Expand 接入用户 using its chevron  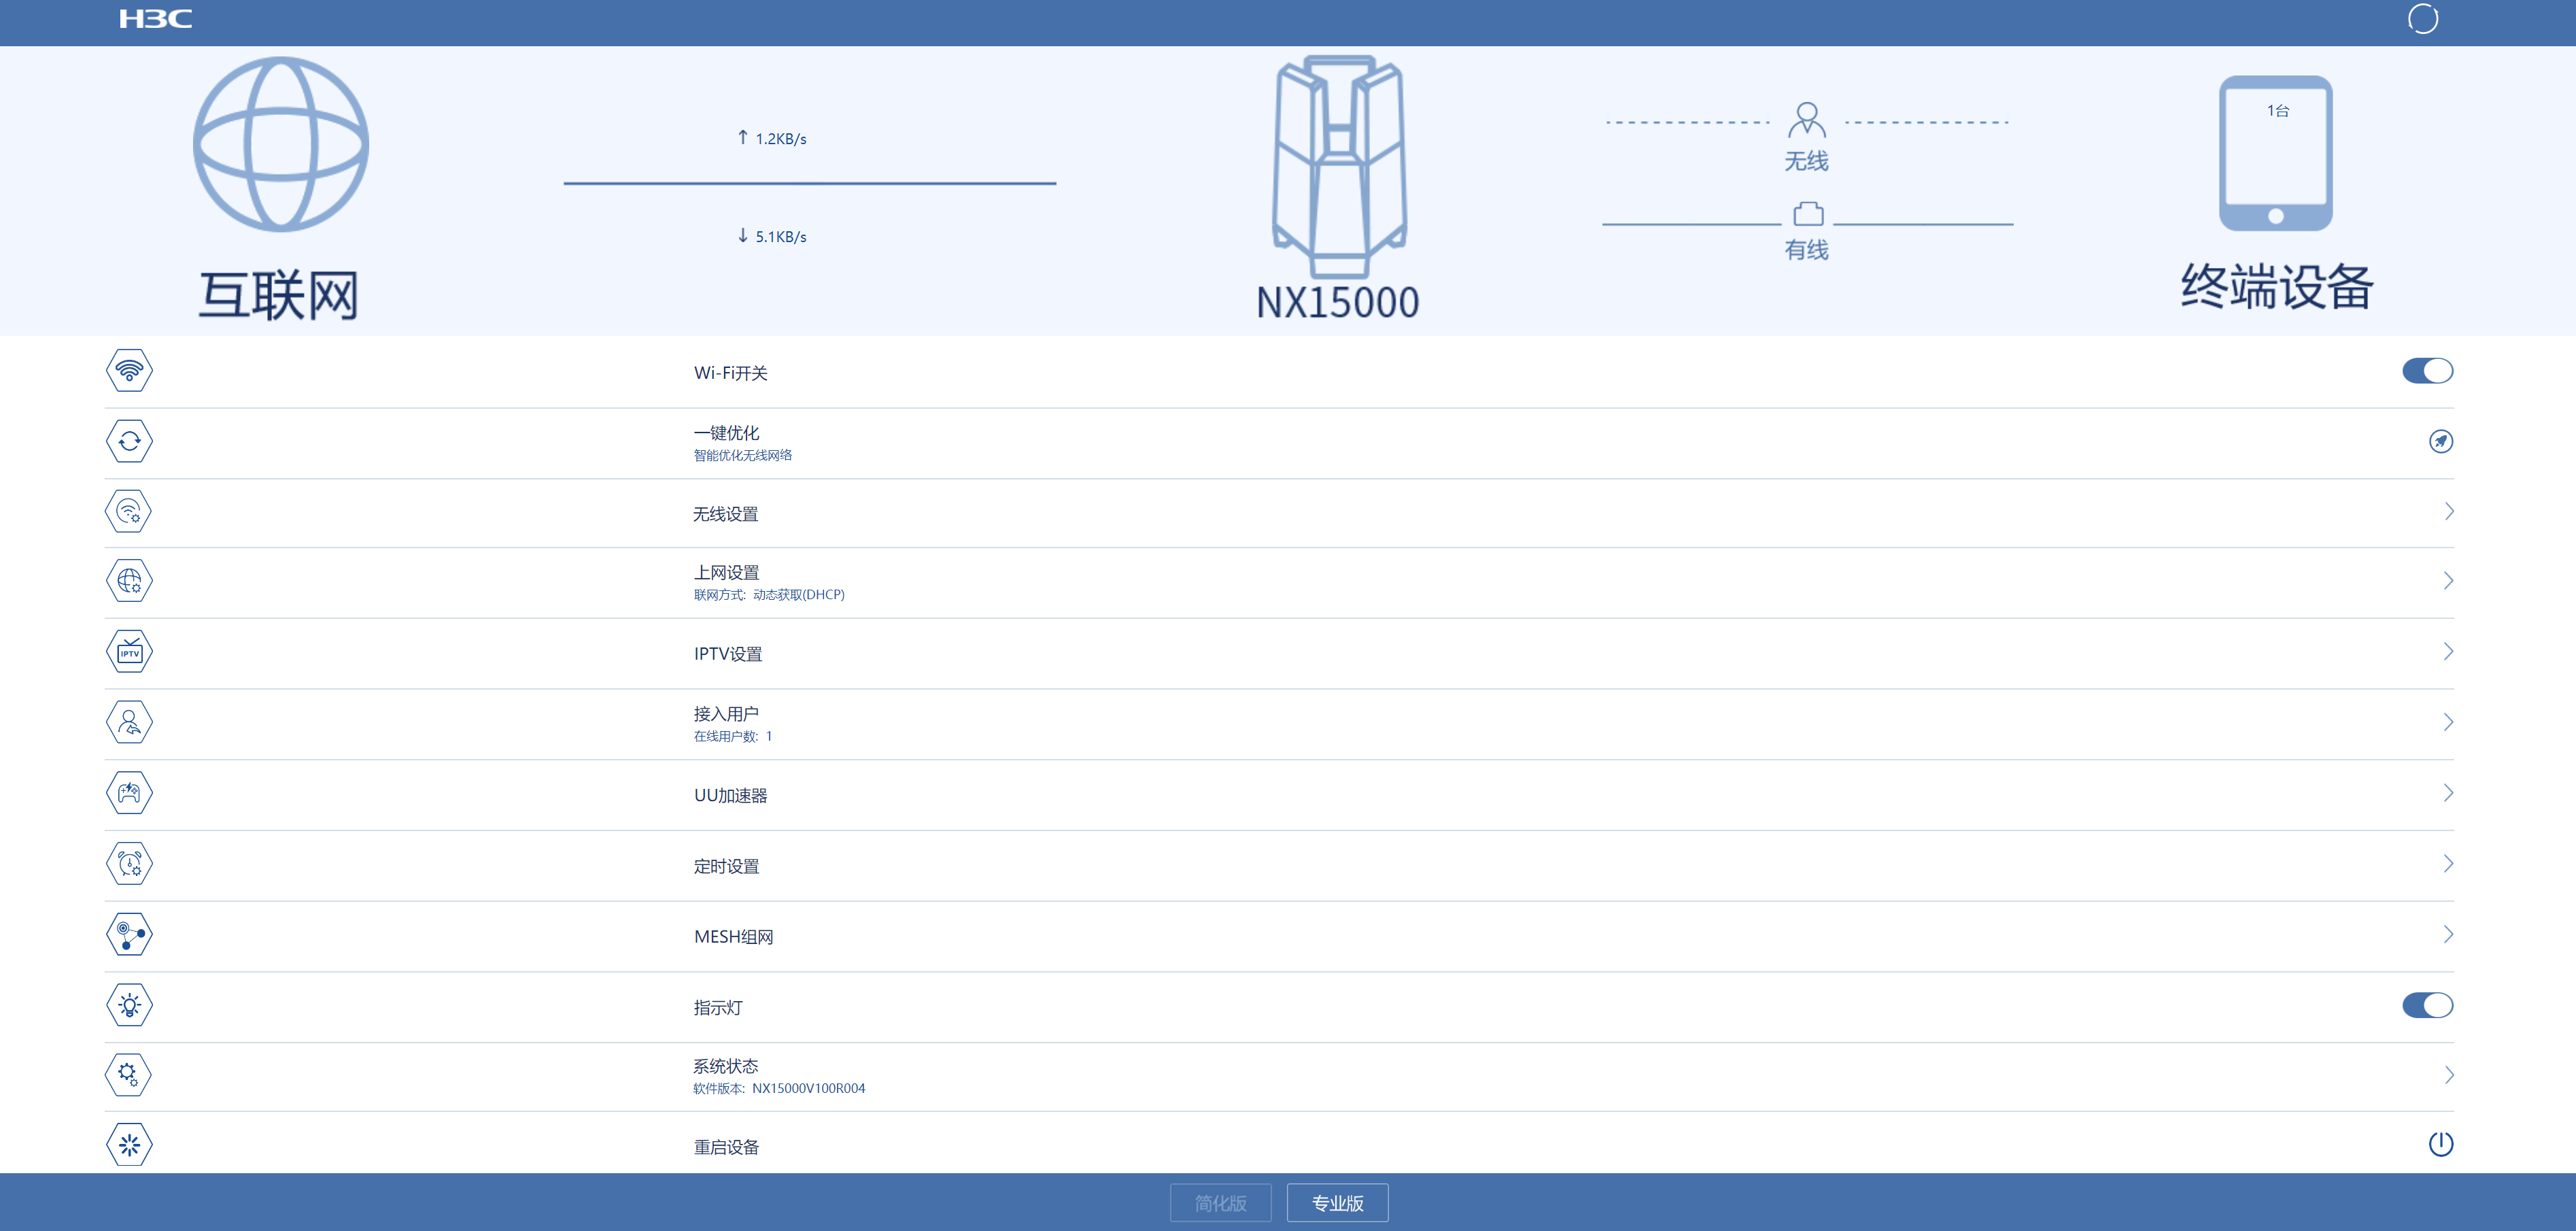pyautogui.click(x=2448, y=722)
